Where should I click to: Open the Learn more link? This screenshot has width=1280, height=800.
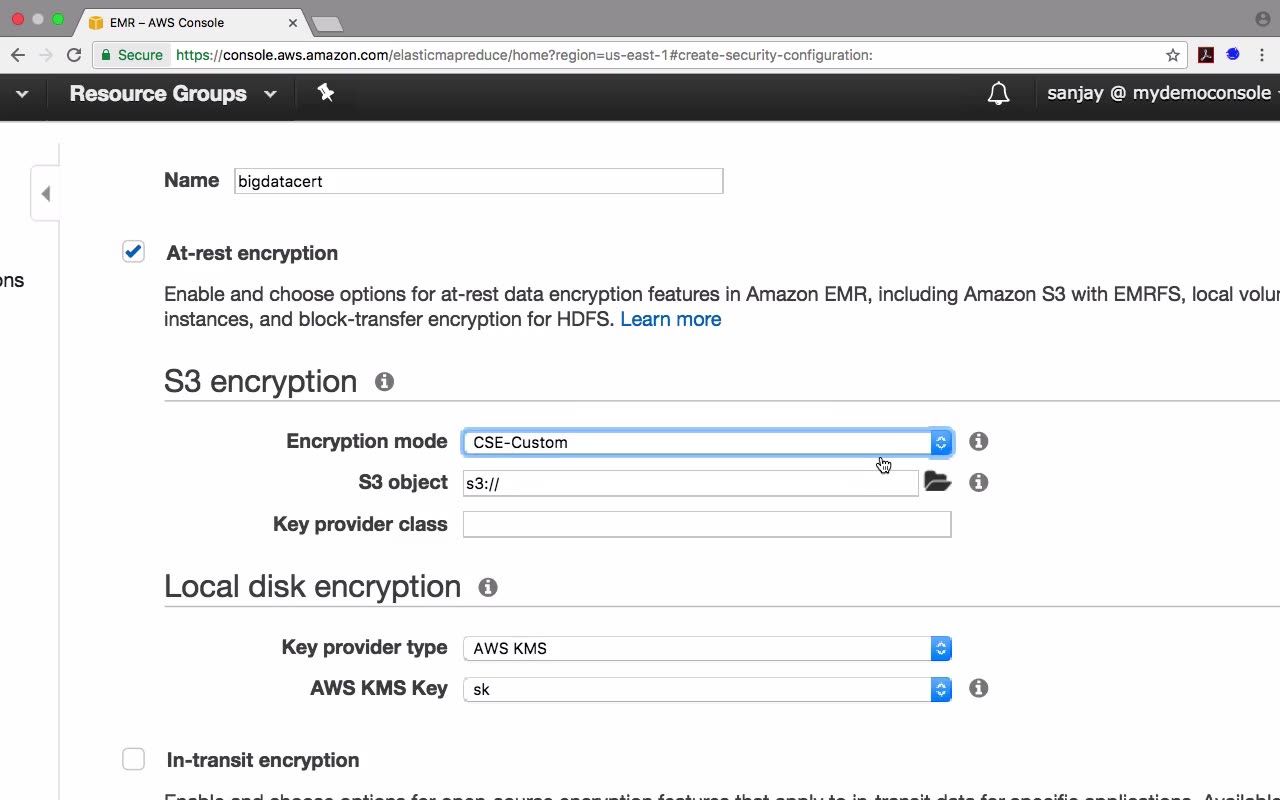tap(670, 319)
